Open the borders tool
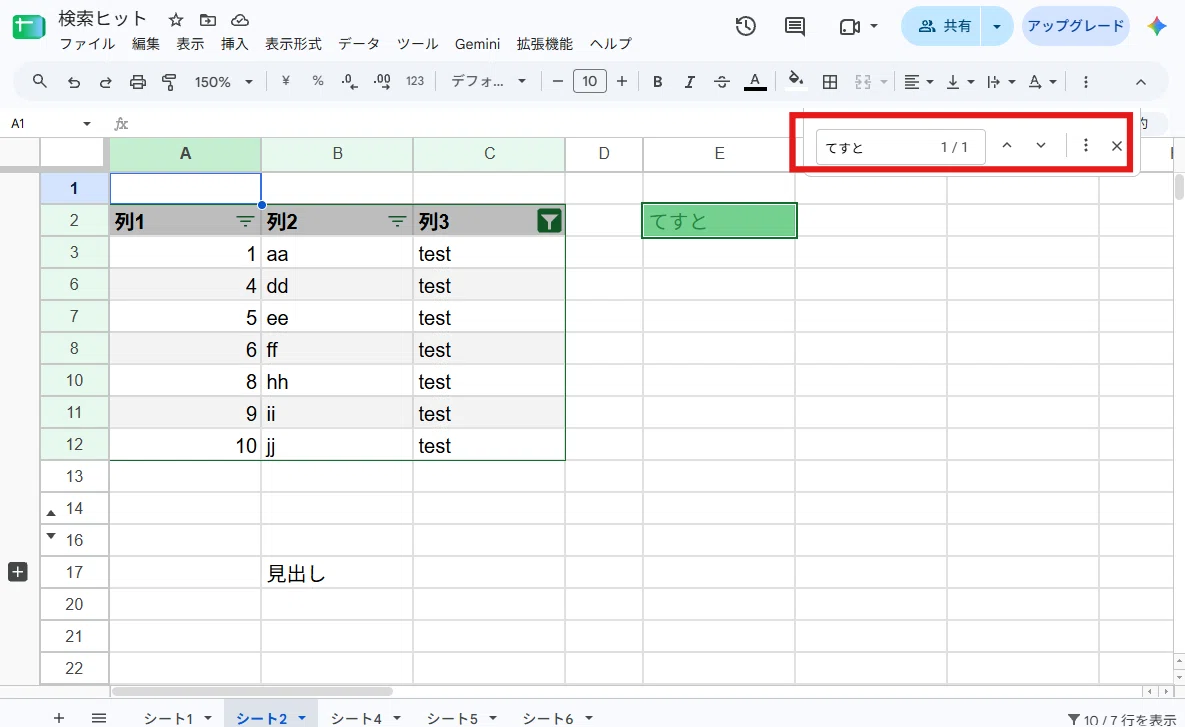The width and height of the screenshot is (1185, 727). click(x=830, y=82)
